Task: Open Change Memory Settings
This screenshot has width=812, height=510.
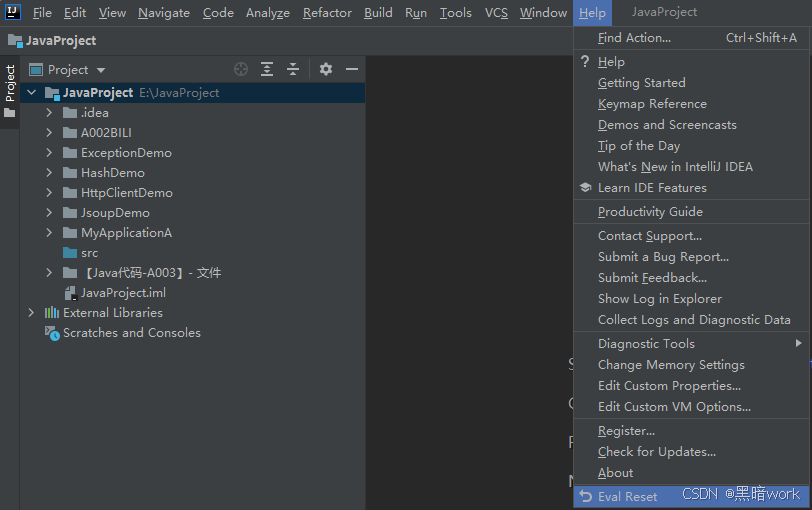Action: click(x=691, y=365)
